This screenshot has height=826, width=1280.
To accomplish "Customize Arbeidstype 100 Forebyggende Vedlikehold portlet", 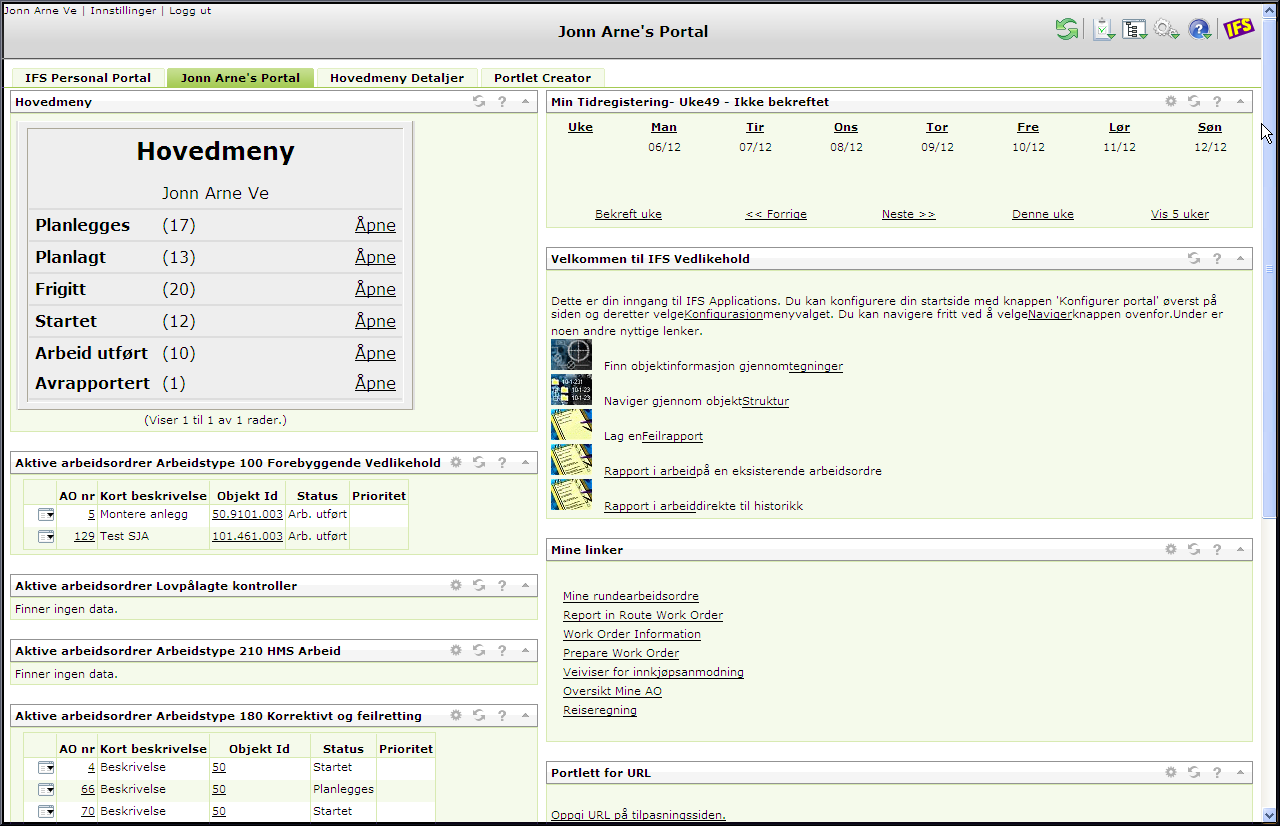I will click(x=456, y=462).
